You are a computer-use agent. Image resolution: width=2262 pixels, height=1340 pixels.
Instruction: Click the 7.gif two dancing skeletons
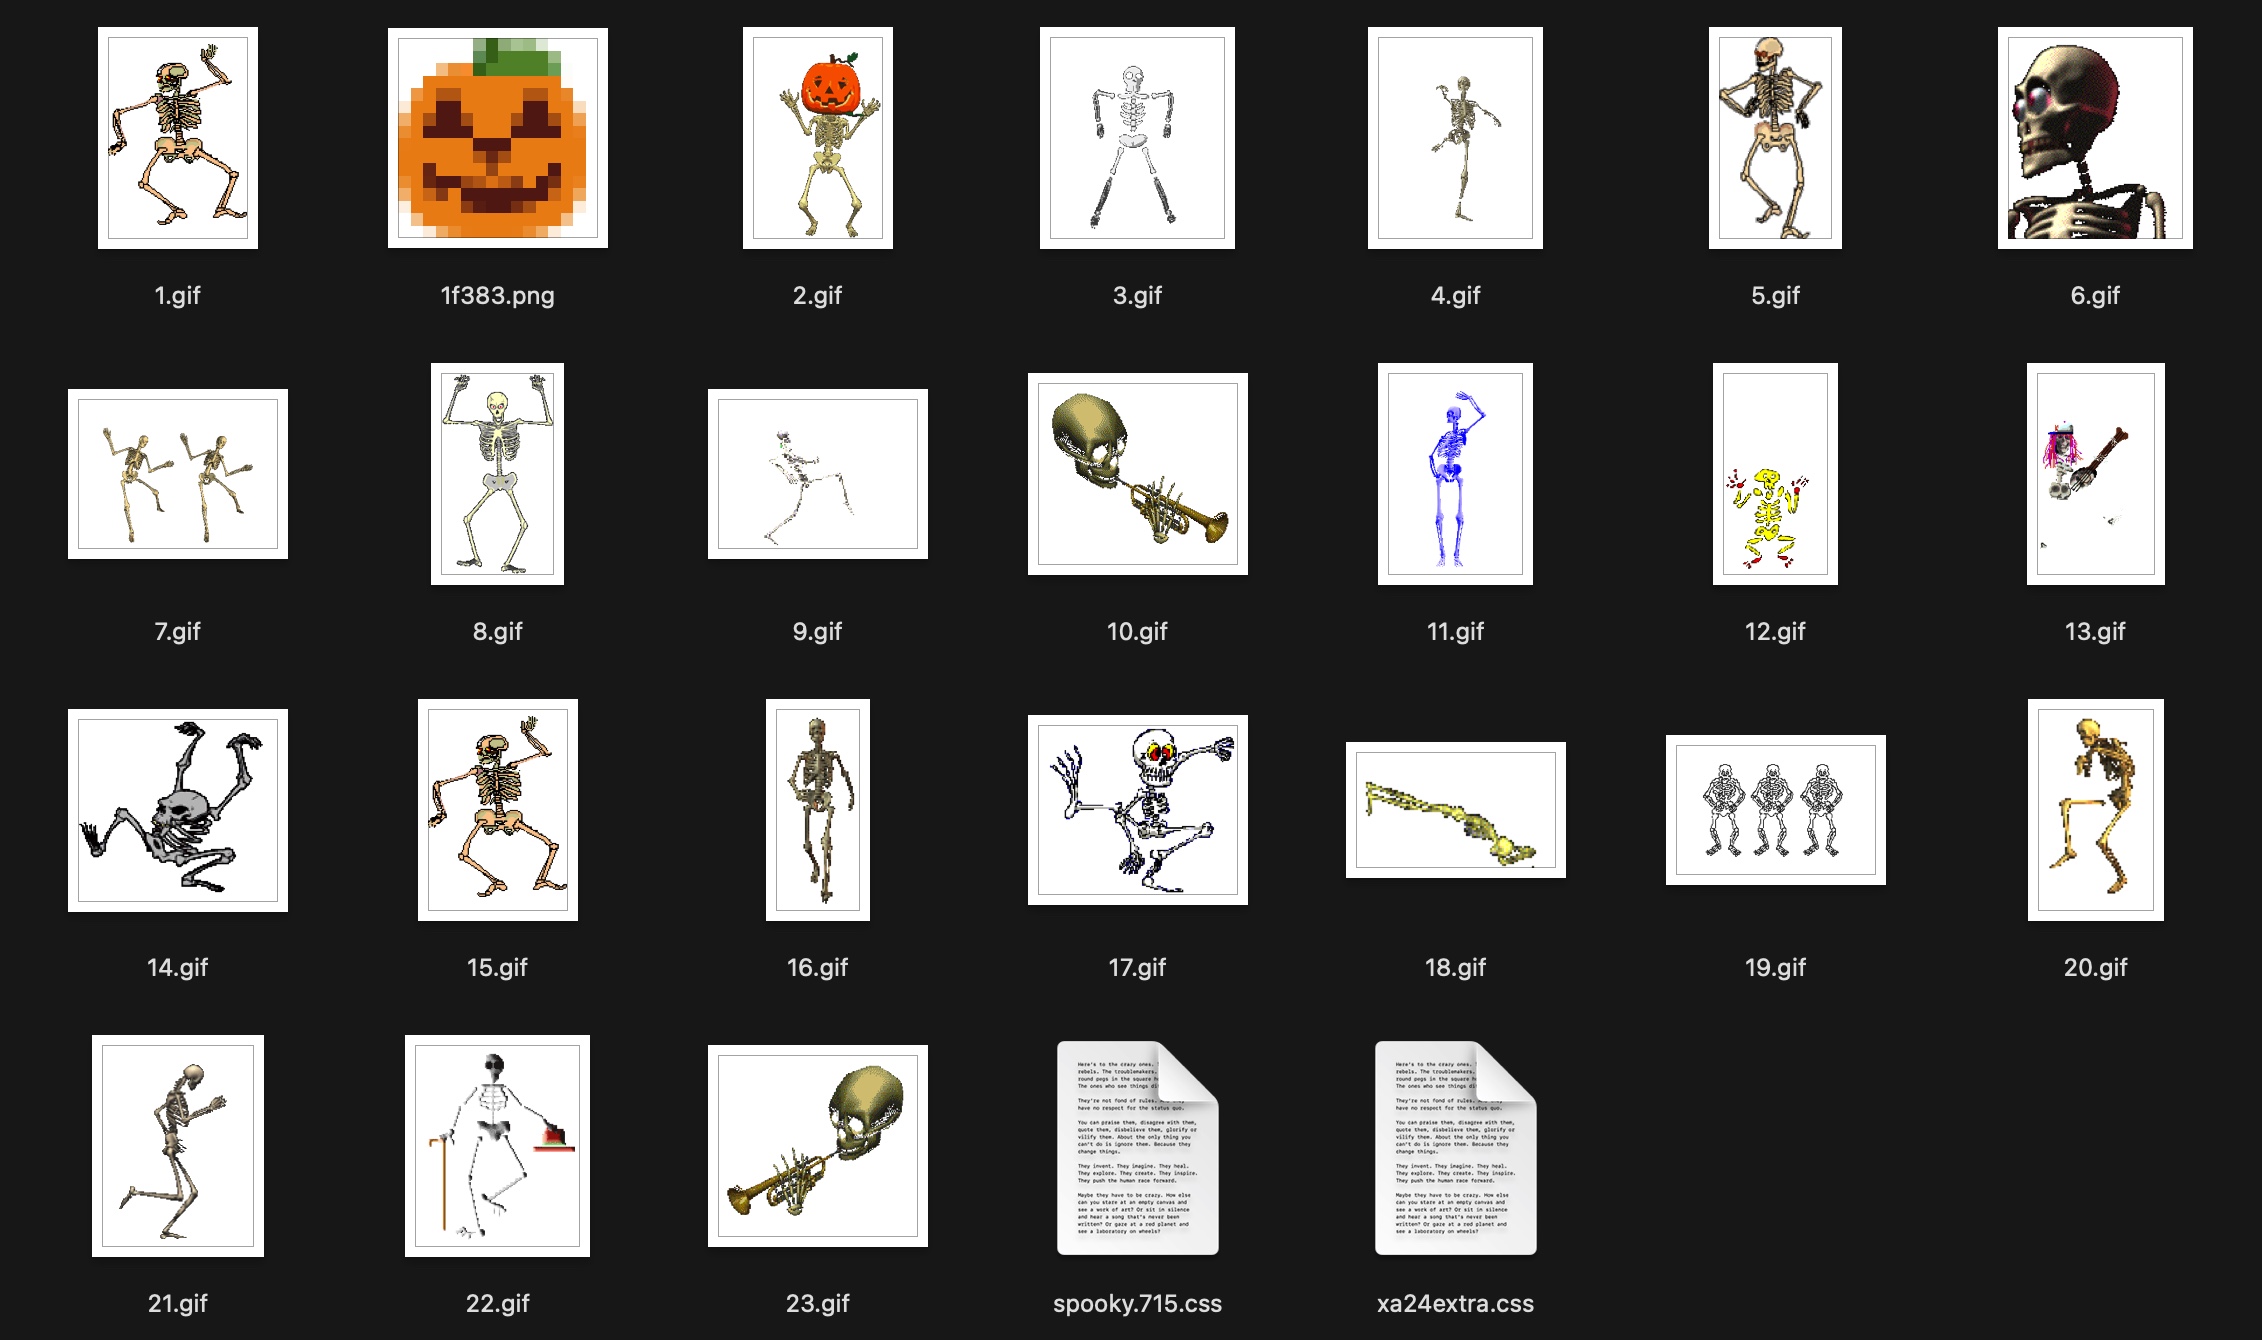[178, 474]
